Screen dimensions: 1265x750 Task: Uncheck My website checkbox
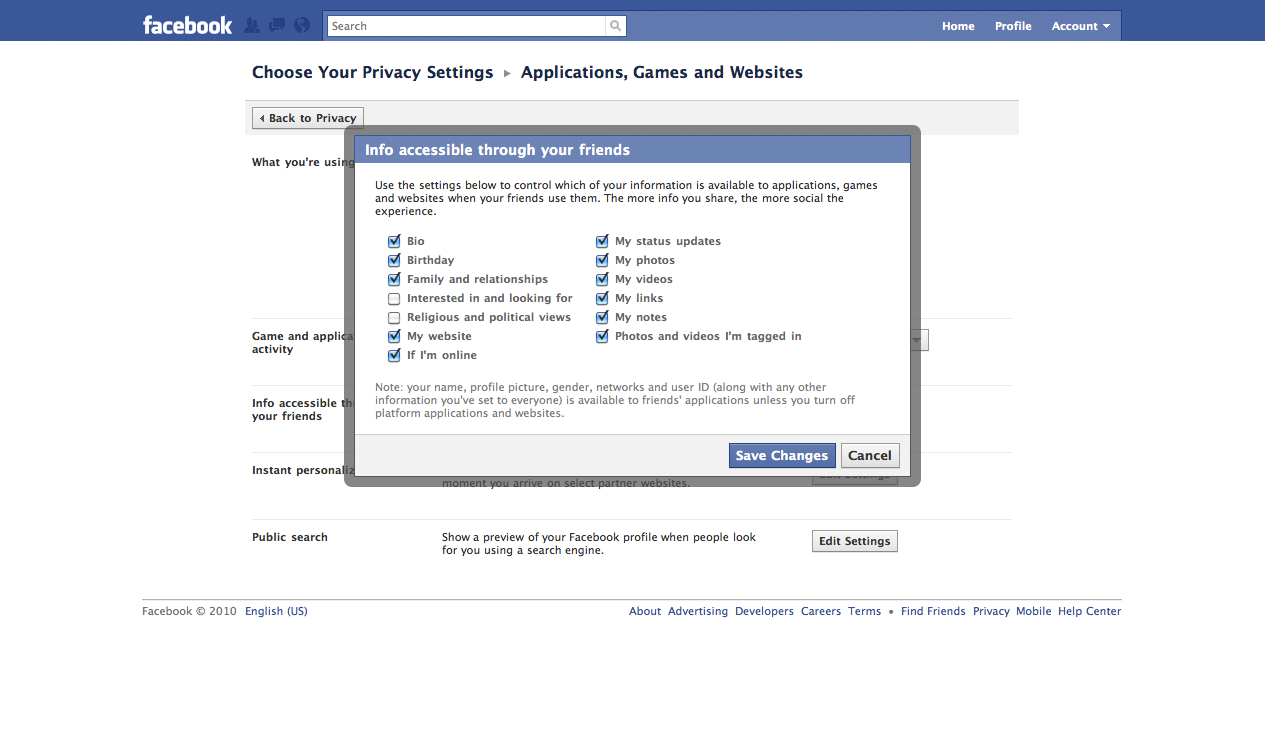click(394, 336)
